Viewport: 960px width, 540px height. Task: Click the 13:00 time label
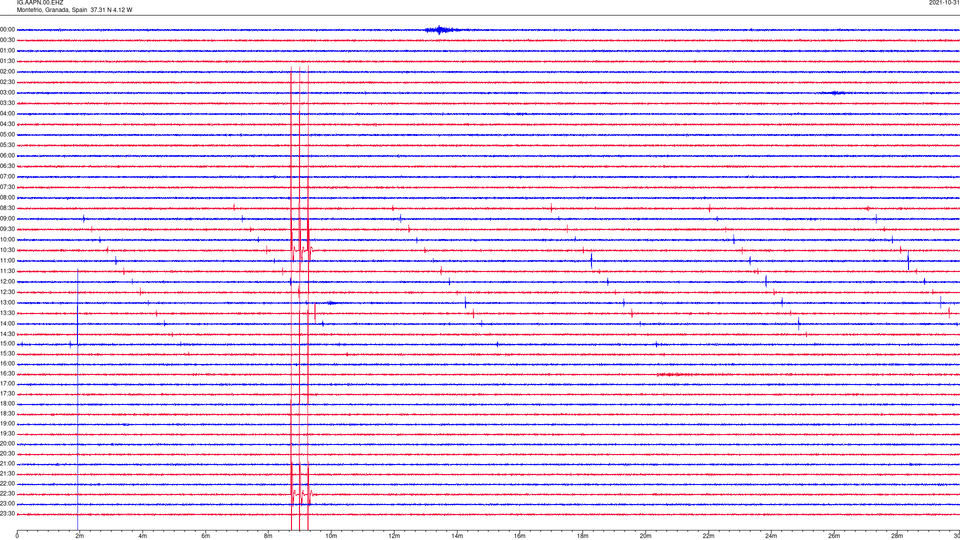pos(7,302)
